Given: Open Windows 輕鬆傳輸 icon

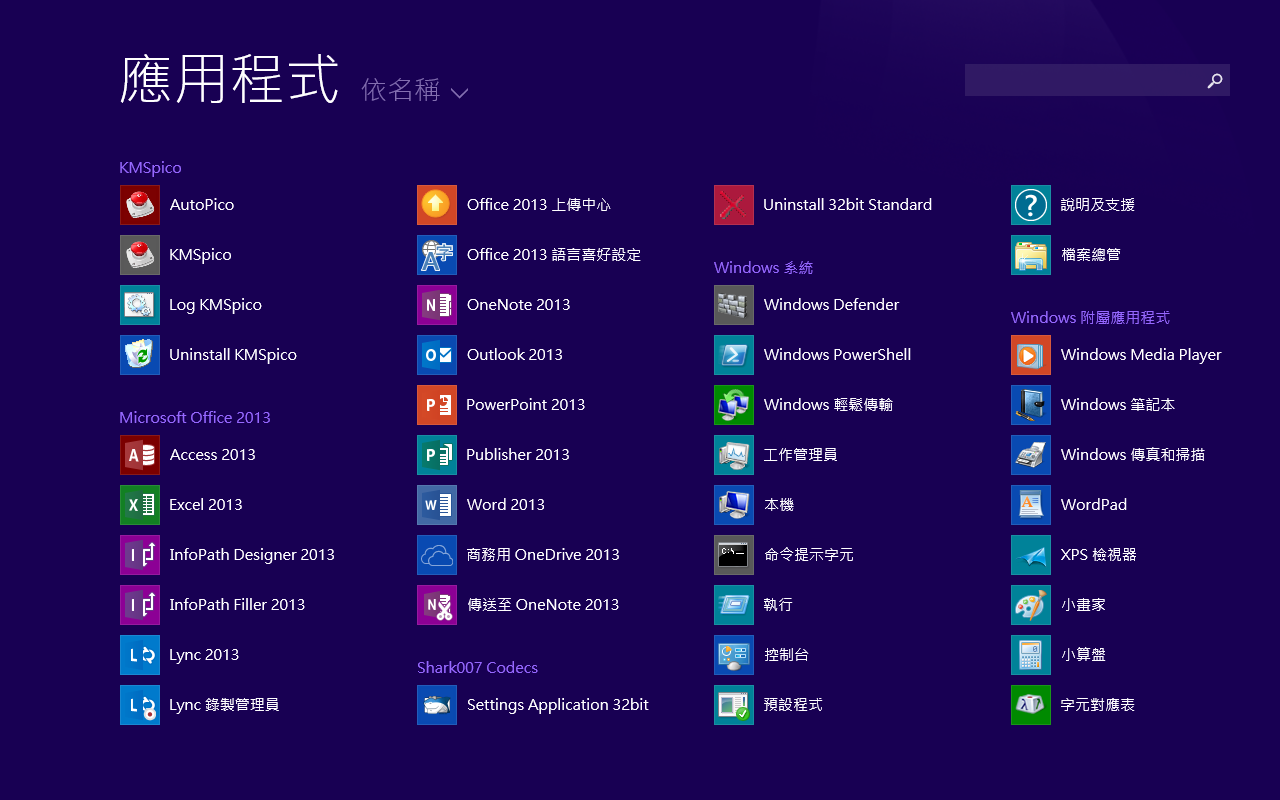Looking at the screenshot, I should click(734, 405).
